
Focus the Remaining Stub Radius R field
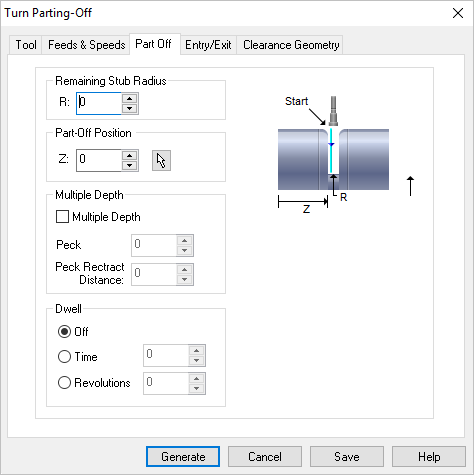click(x=99, y=103)
